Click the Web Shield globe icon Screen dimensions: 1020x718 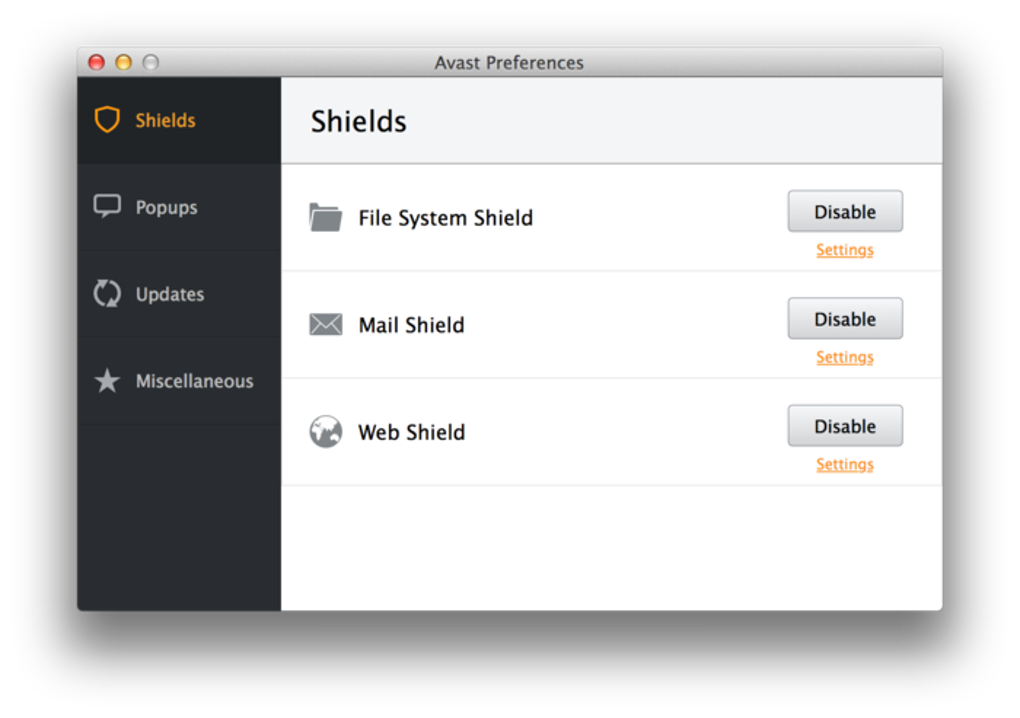pyautogui.click(x=326, y=432)
